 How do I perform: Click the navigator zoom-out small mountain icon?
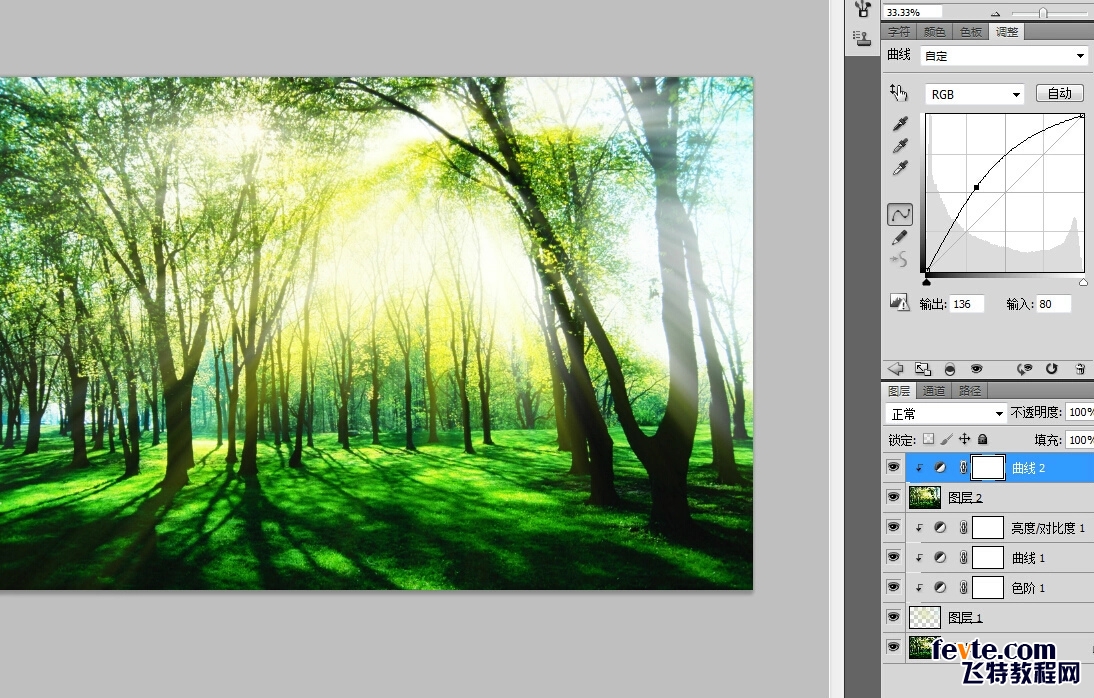996,14
